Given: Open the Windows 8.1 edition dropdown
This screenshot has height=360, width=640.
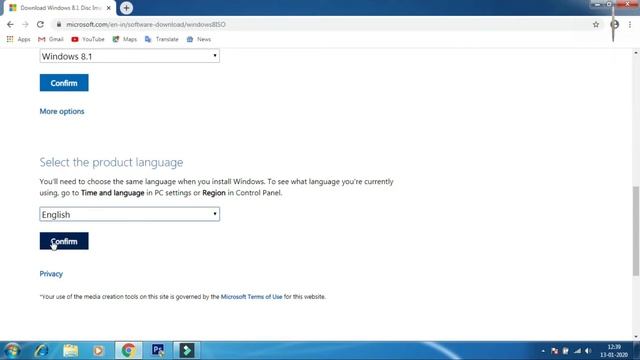Looking at the screenshot, I should (130, 56).
